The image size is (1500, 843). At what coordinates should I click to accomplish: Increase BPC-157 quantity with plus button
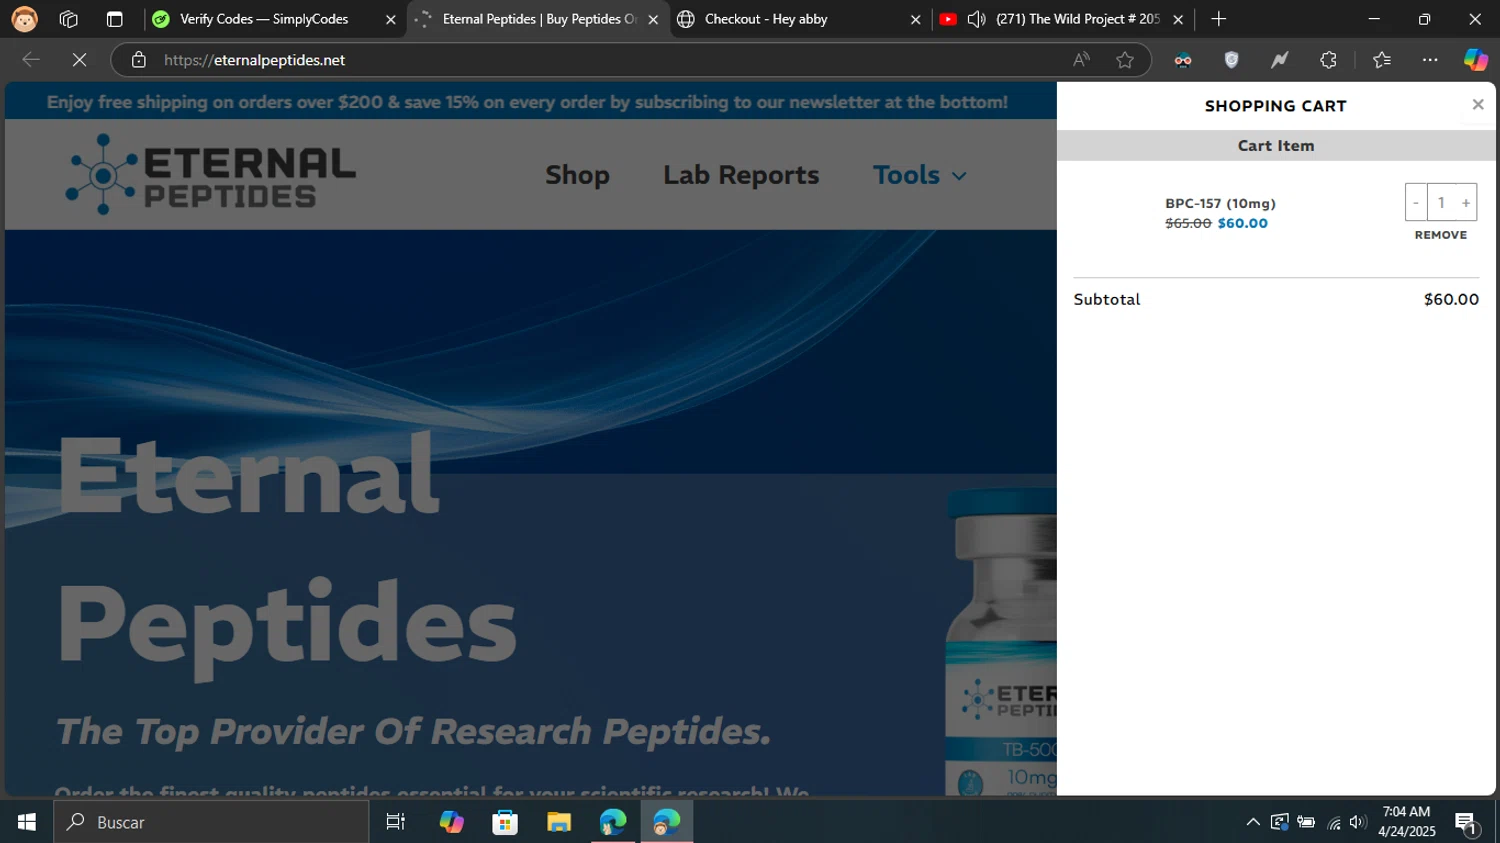tap(1466, 203)
